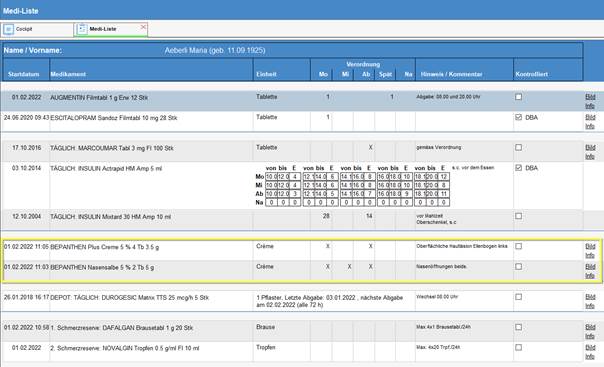The width and height of the screenshot is (604, 367).
Task: Switch to the Cockpit tab
Action: 37,29
